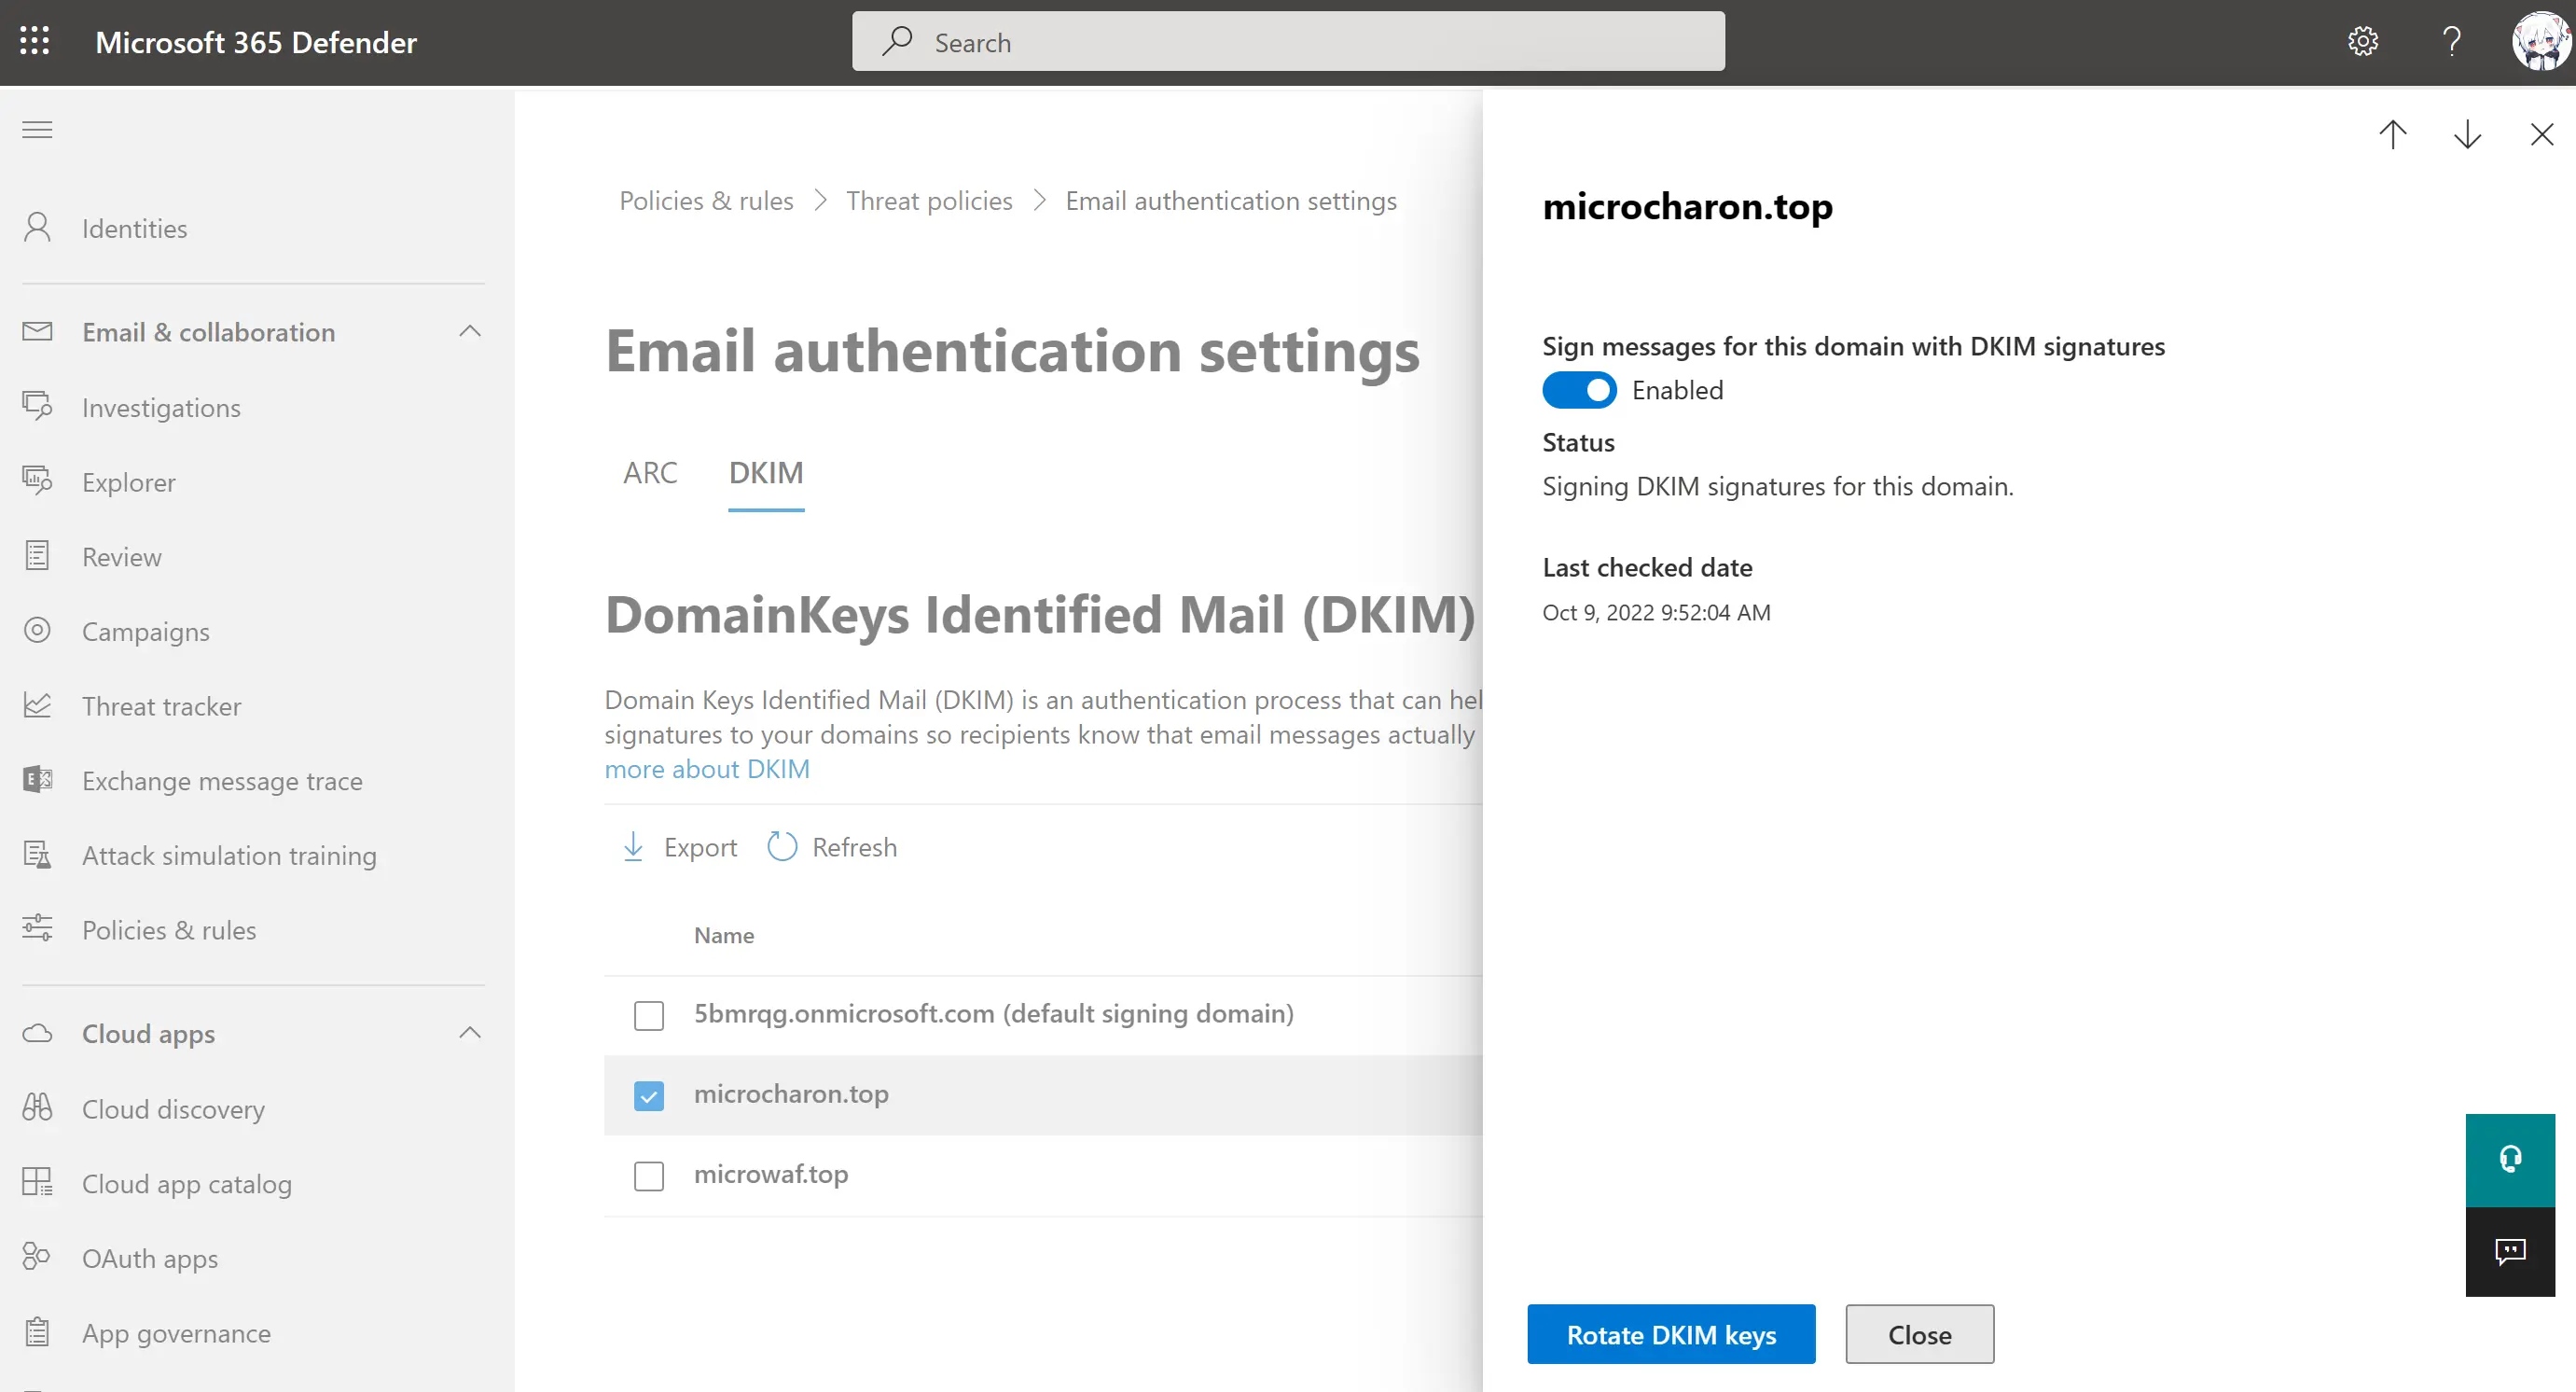
Task: Disable DKIM signing toggle for microcharon.top
Action: click(1579, 390)
